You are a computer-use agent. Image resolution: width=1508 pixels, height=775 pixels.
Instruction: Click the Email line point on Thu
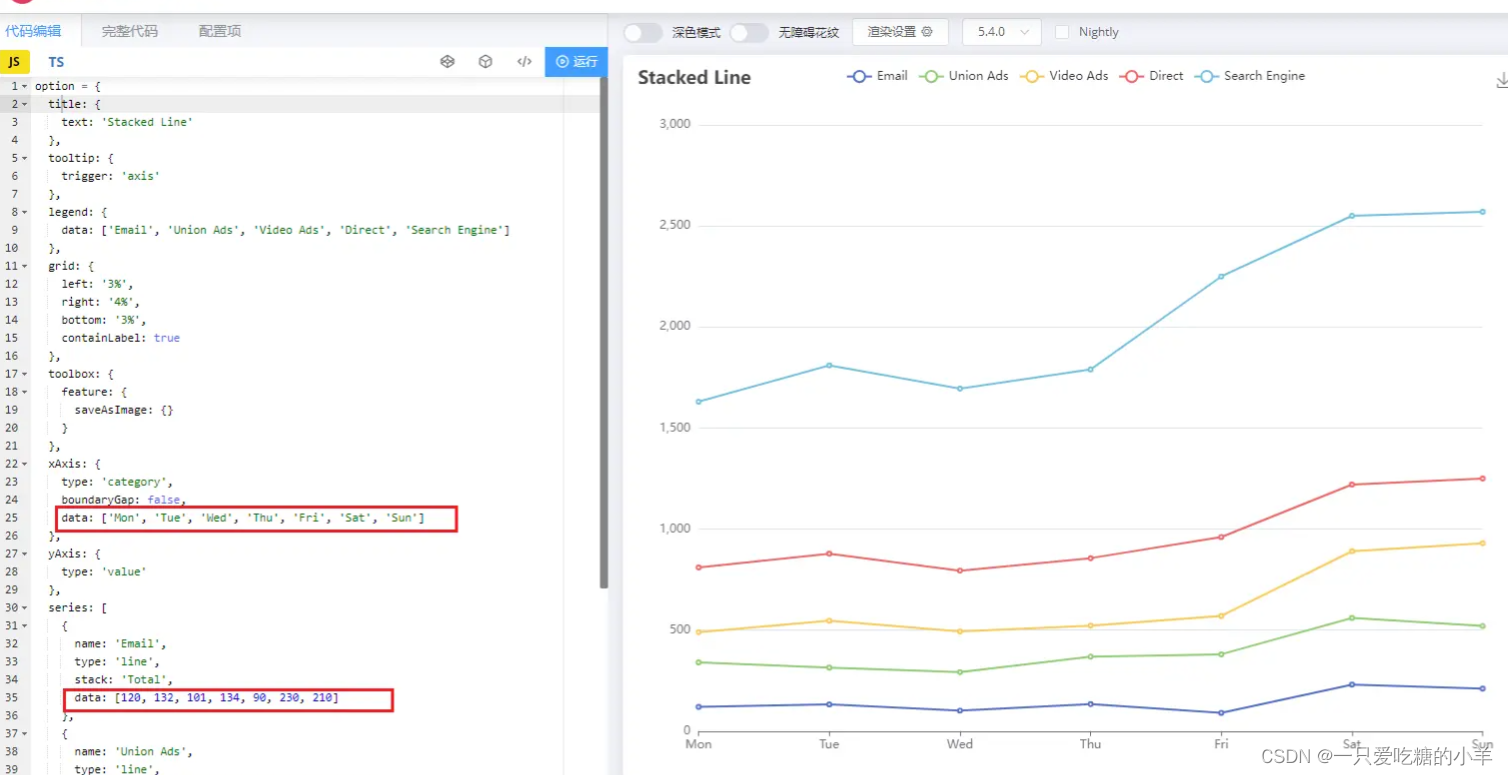1090,704
